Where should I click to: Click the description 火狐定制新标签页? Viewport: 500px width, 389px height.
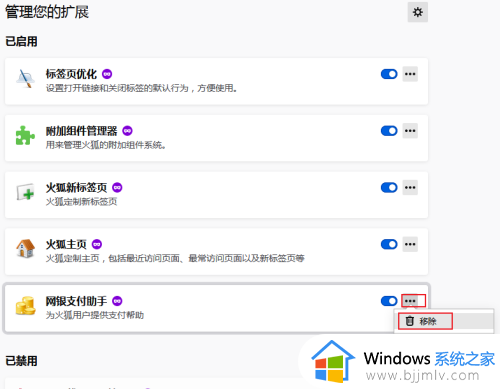(81, 202)
